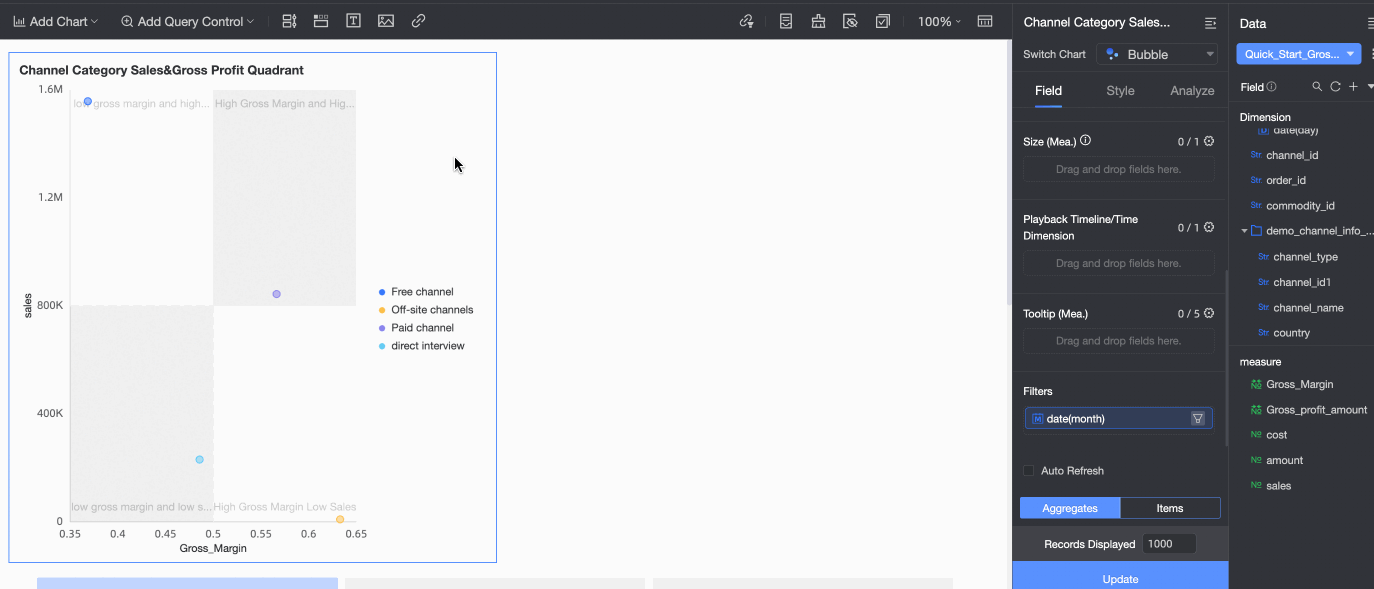Enable the Auto Refresh checkbox
The height and width of the screenshot is (589, 1374).
[x=1028, y=471]
